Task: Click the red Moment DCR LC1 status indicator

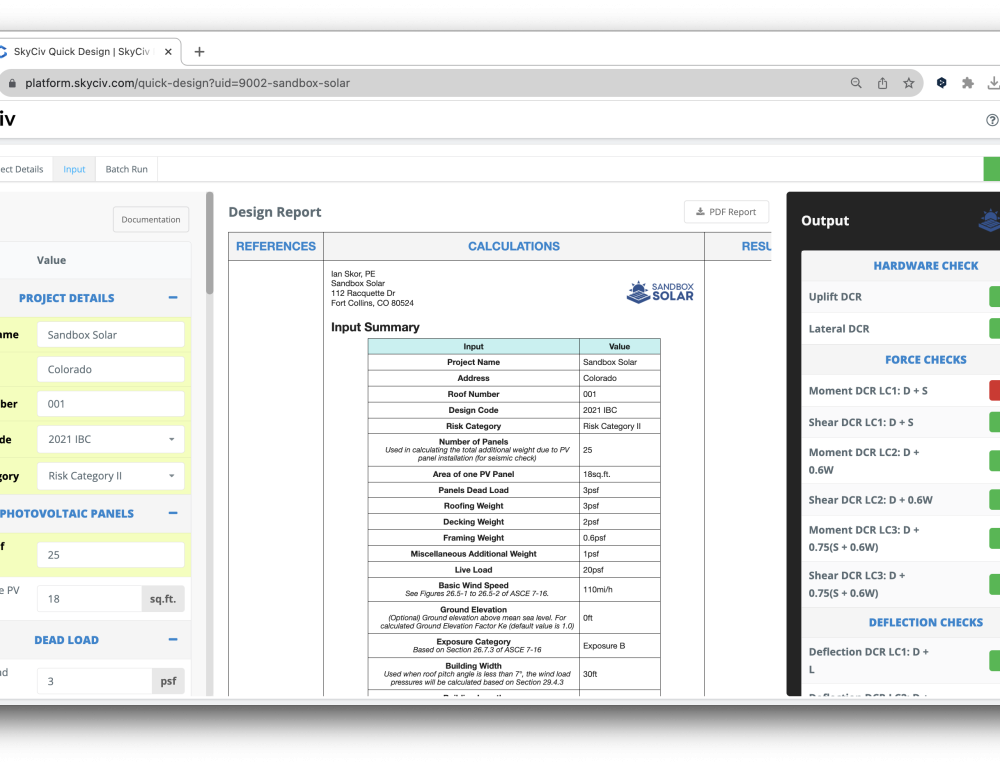Action: point(994,391)
